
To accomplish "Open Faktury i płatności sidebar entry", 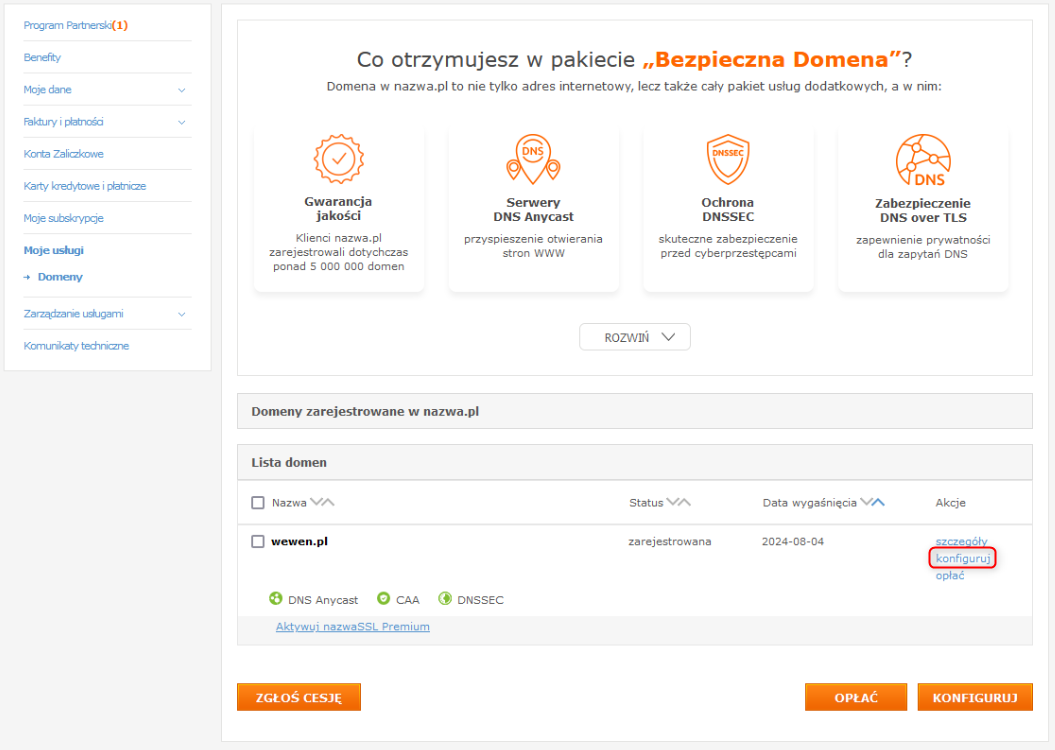I will (63, 122).
